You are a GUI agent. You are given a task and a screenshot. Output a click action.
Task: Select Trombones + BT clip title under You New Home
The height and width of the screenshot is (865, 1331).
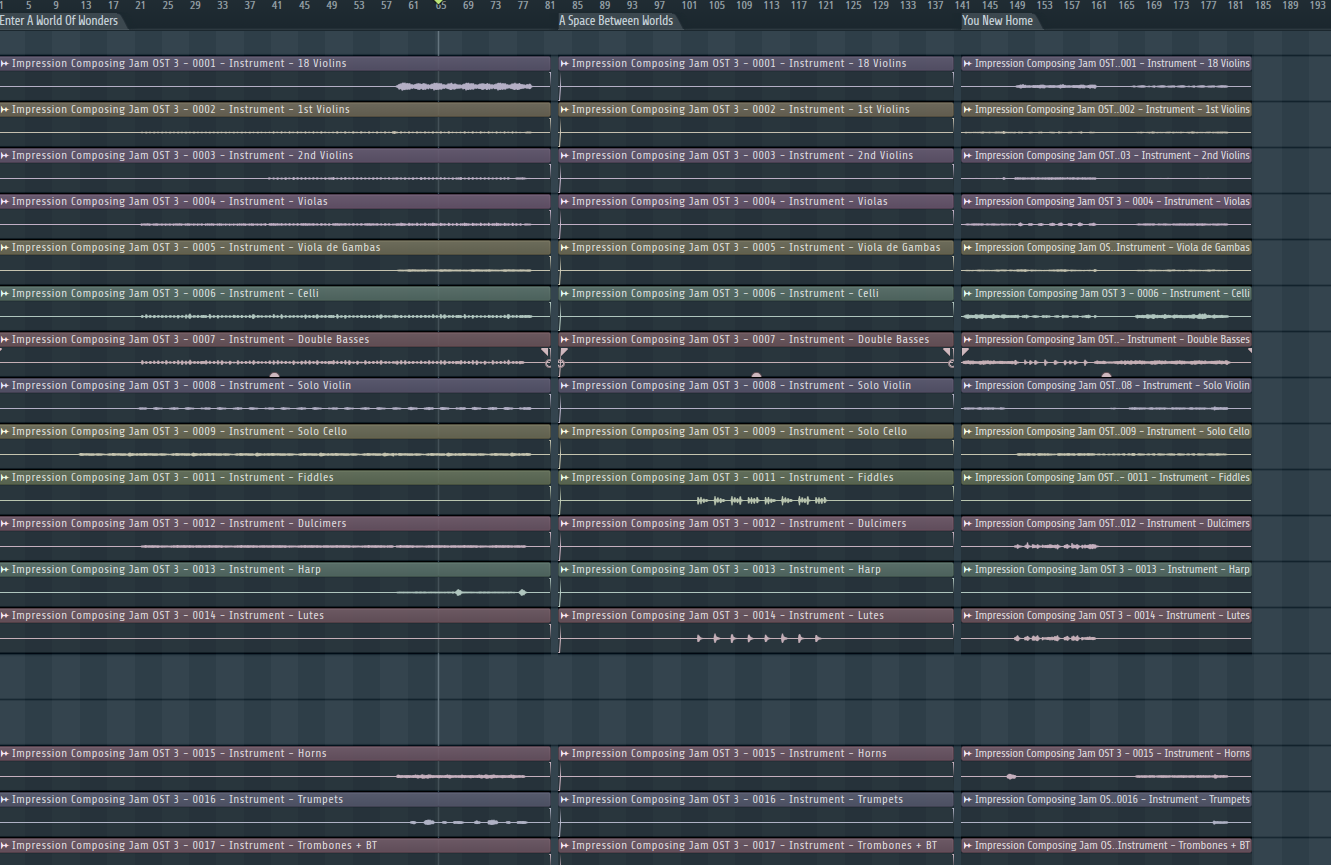pyautogui.click(x=1112, y=846)
